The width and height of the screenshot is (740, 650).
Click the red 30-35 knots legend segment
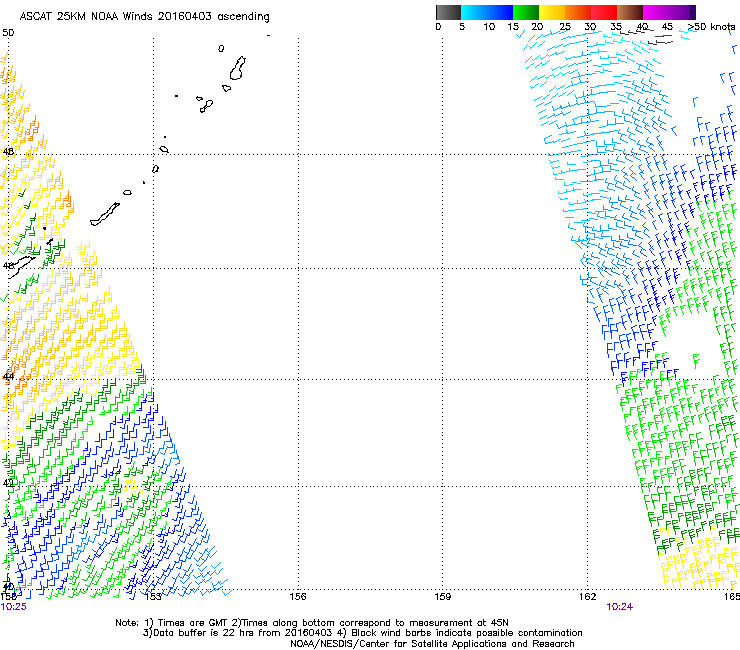[604, 12]
